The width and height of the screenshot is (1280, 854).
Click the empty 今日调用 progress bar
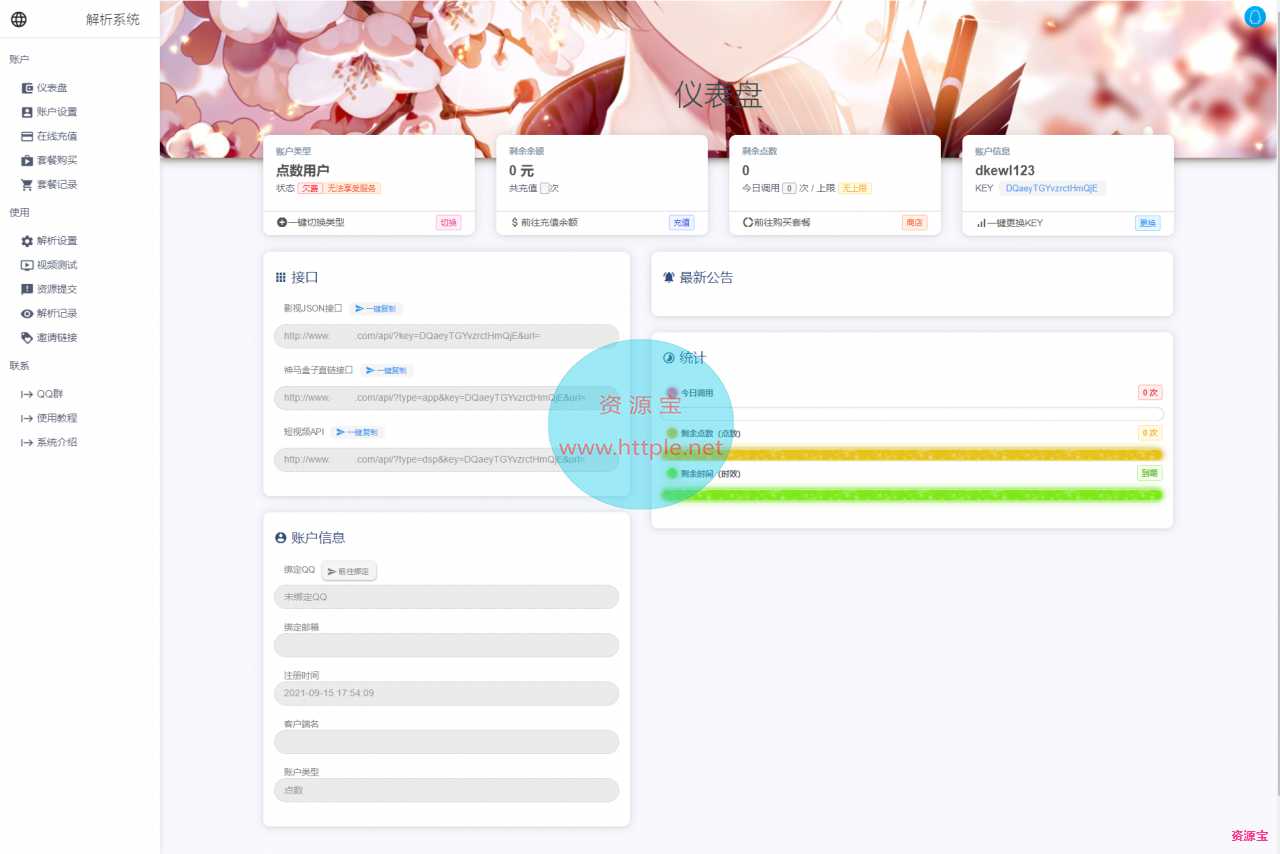tap(912, 414)
